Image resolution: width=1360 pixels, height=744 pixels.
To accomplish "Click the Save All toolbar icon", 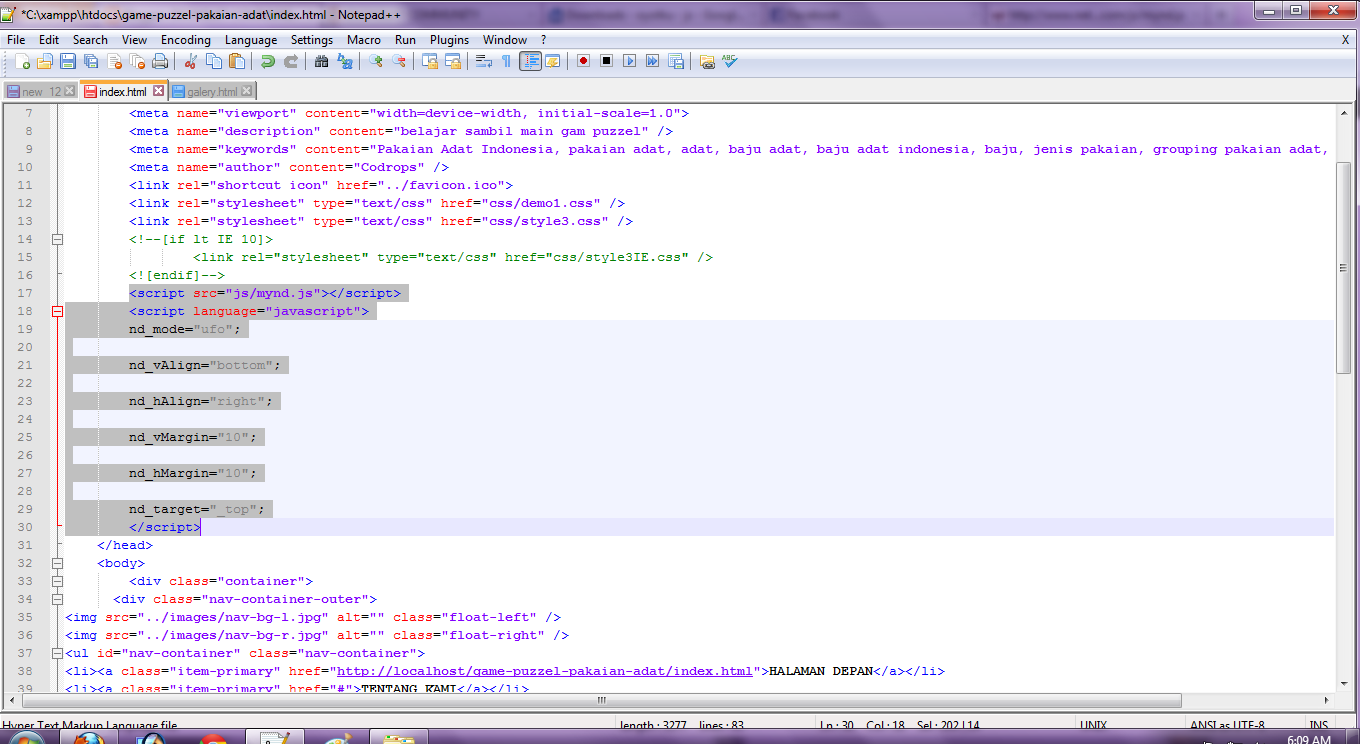I will 91,61.
